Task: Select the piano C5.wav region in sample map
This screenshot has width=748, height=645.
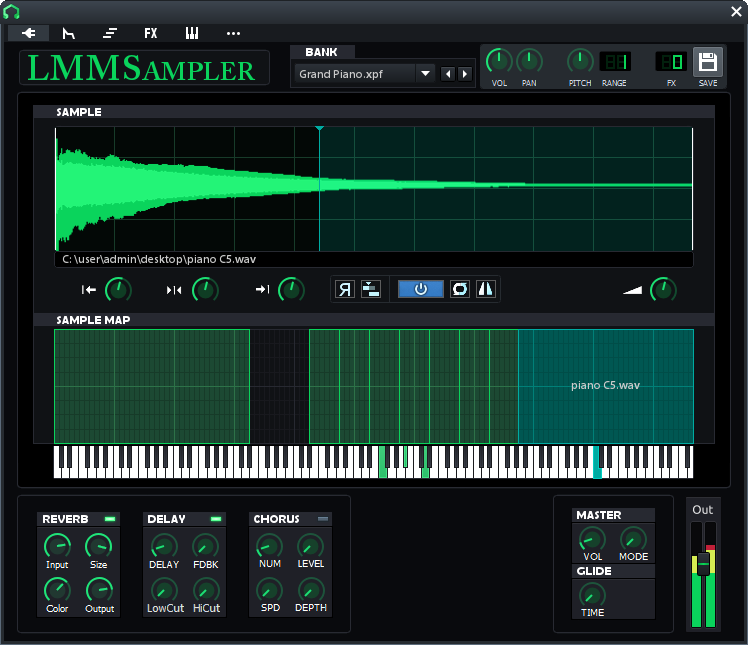Action: tap(606, 386)
